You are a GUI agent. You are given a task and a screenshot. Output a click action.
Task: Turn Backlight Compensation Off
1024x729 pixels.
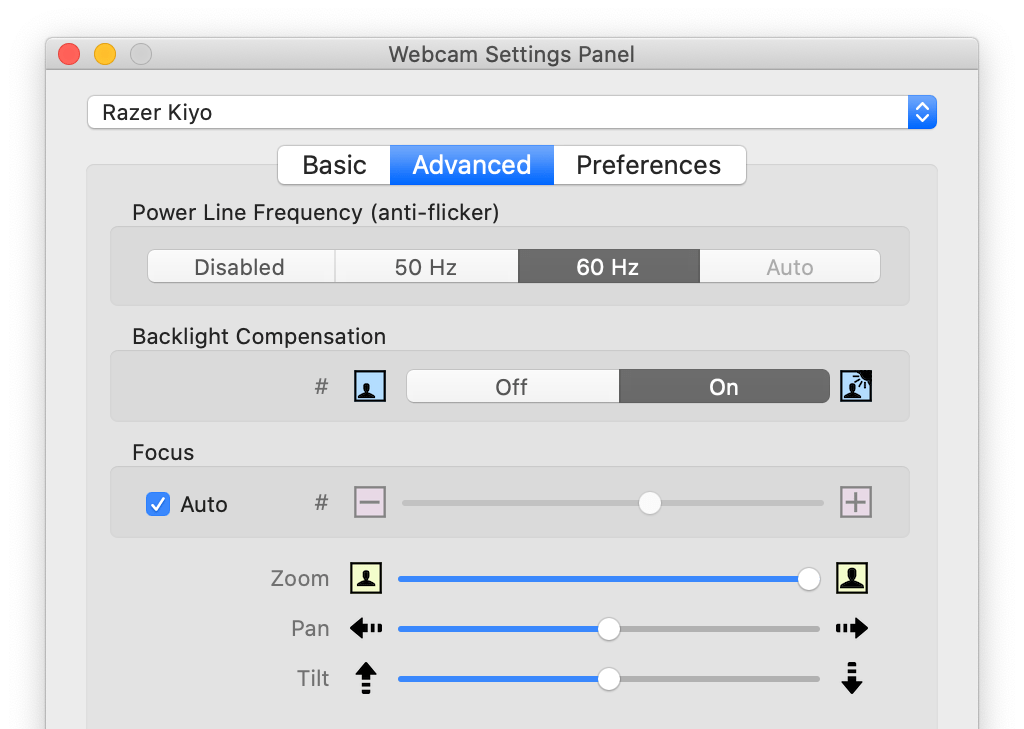[512, 387]
